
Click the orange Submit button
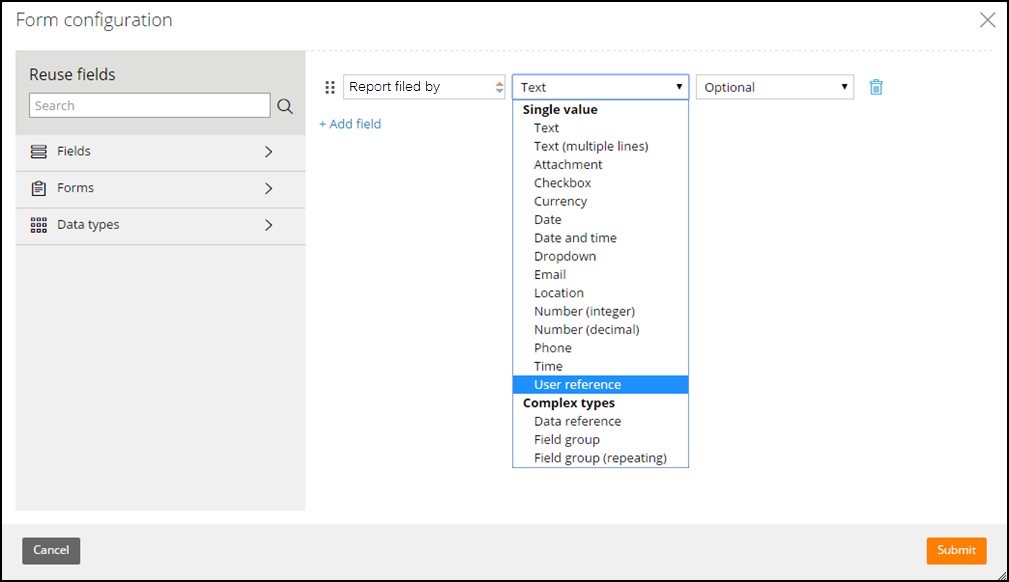coord(956,550)
